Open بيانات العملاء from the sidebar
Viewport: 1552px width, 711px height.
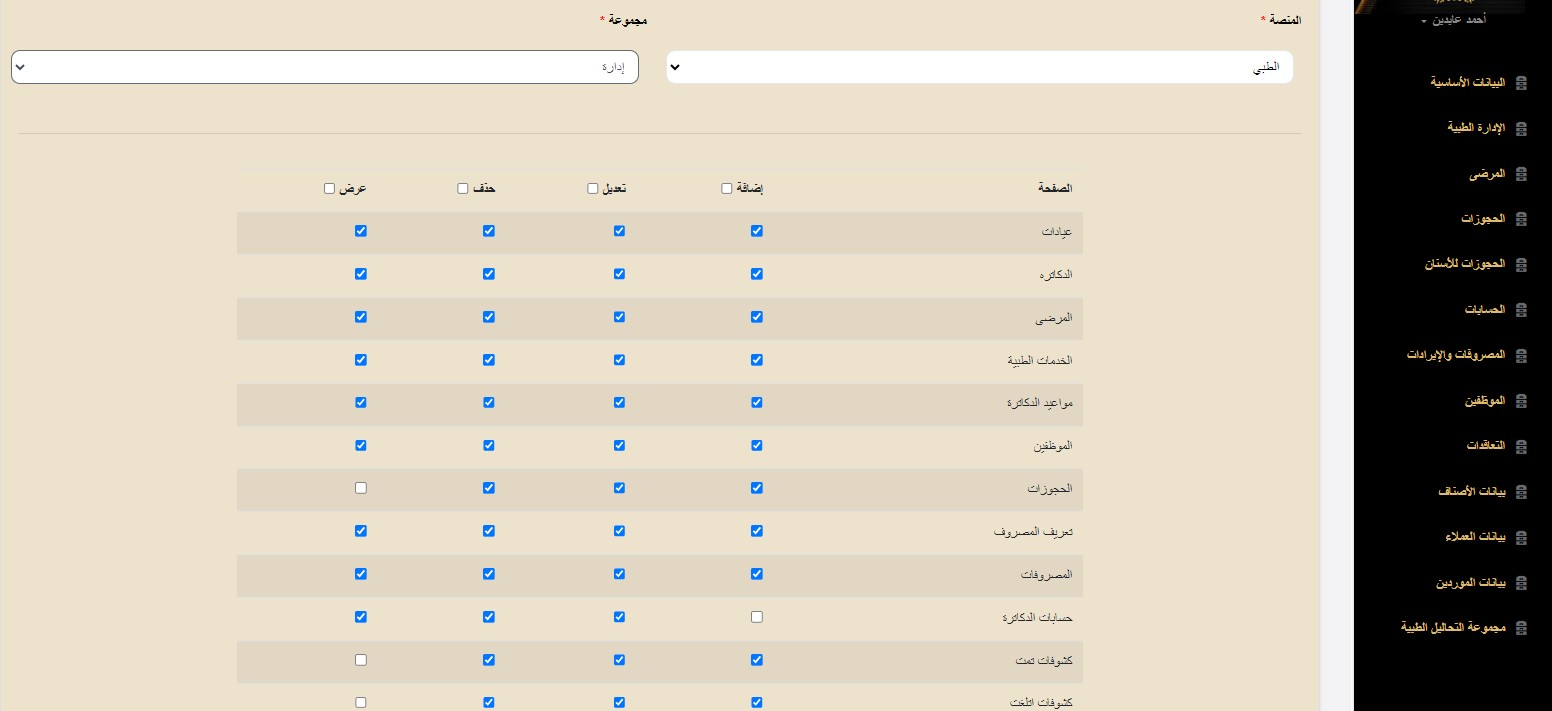tap(1475, 537)
